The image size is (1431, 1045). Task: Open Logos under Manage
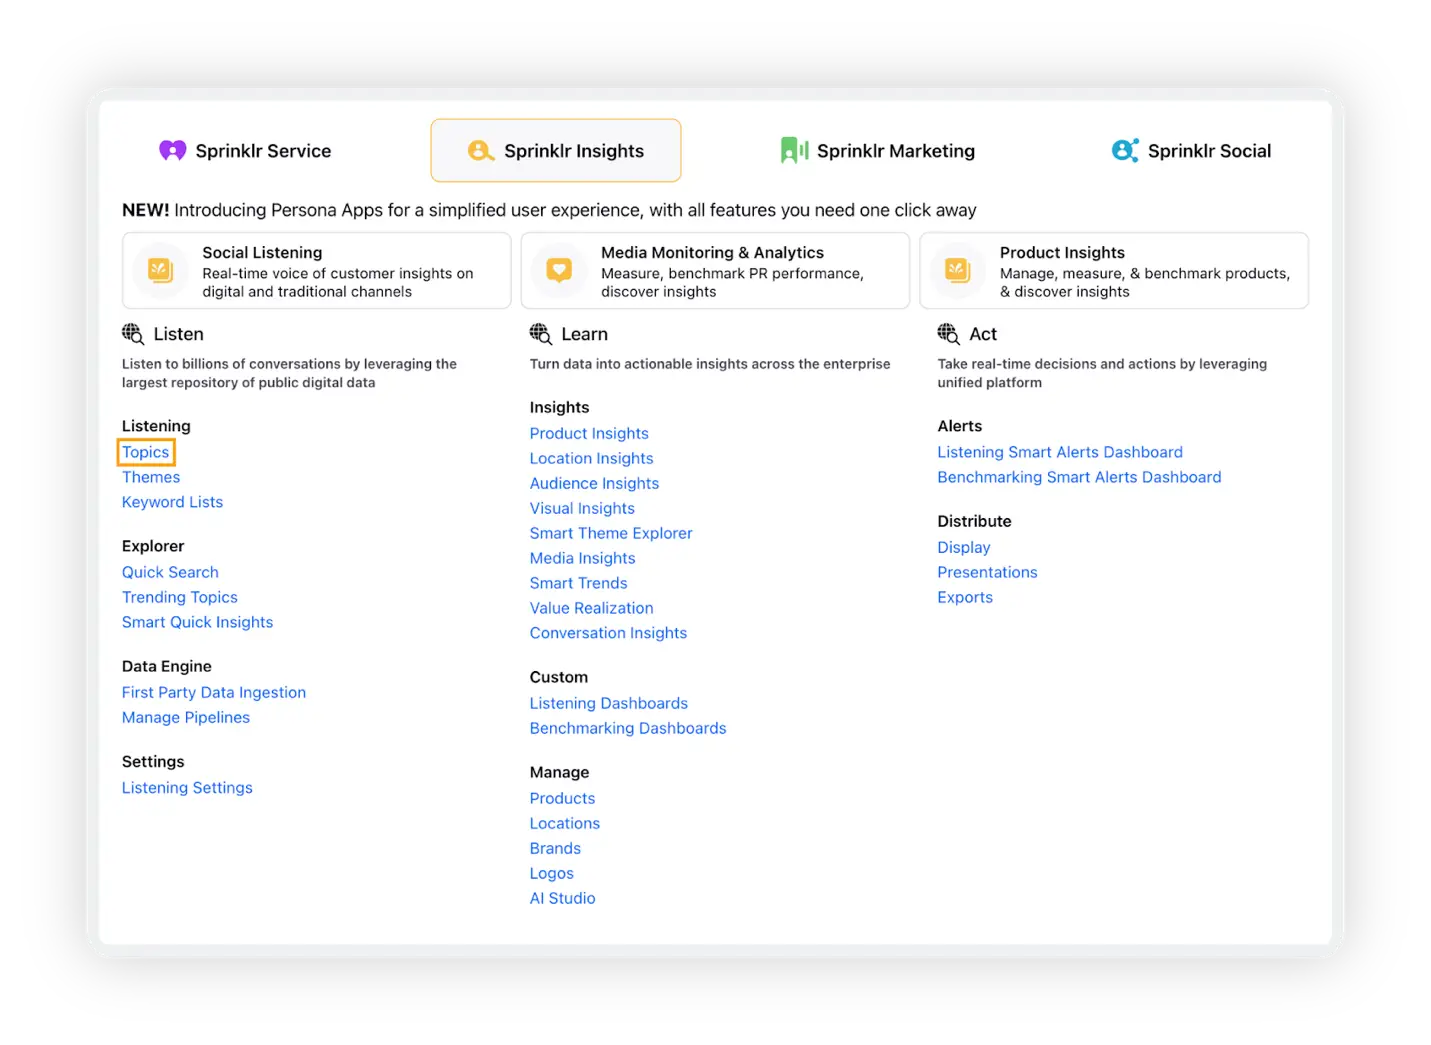coord(552,873)
